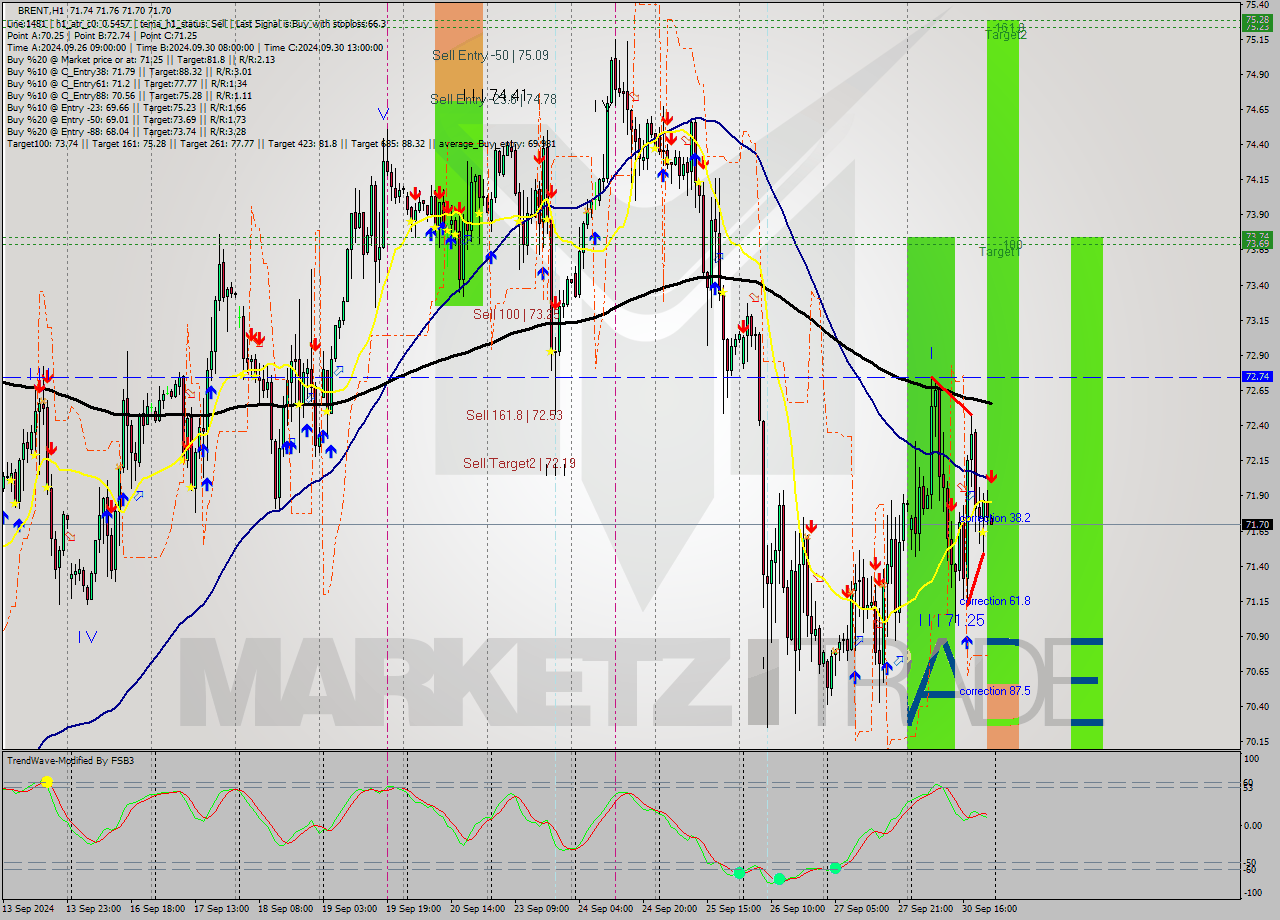
Task: Click the 'correction 61.8' label
Action: (x=995, y=601)
